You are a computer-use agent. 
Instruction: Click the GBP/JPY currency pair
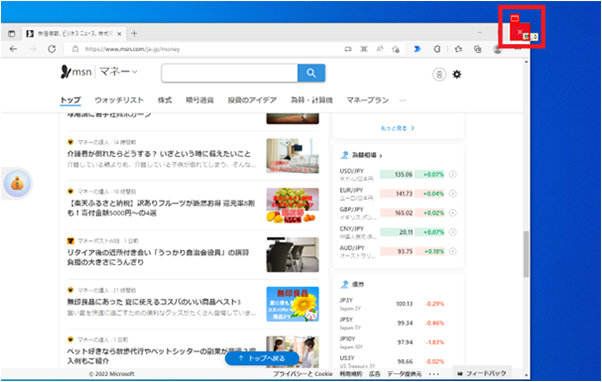[x=352, y=209]
